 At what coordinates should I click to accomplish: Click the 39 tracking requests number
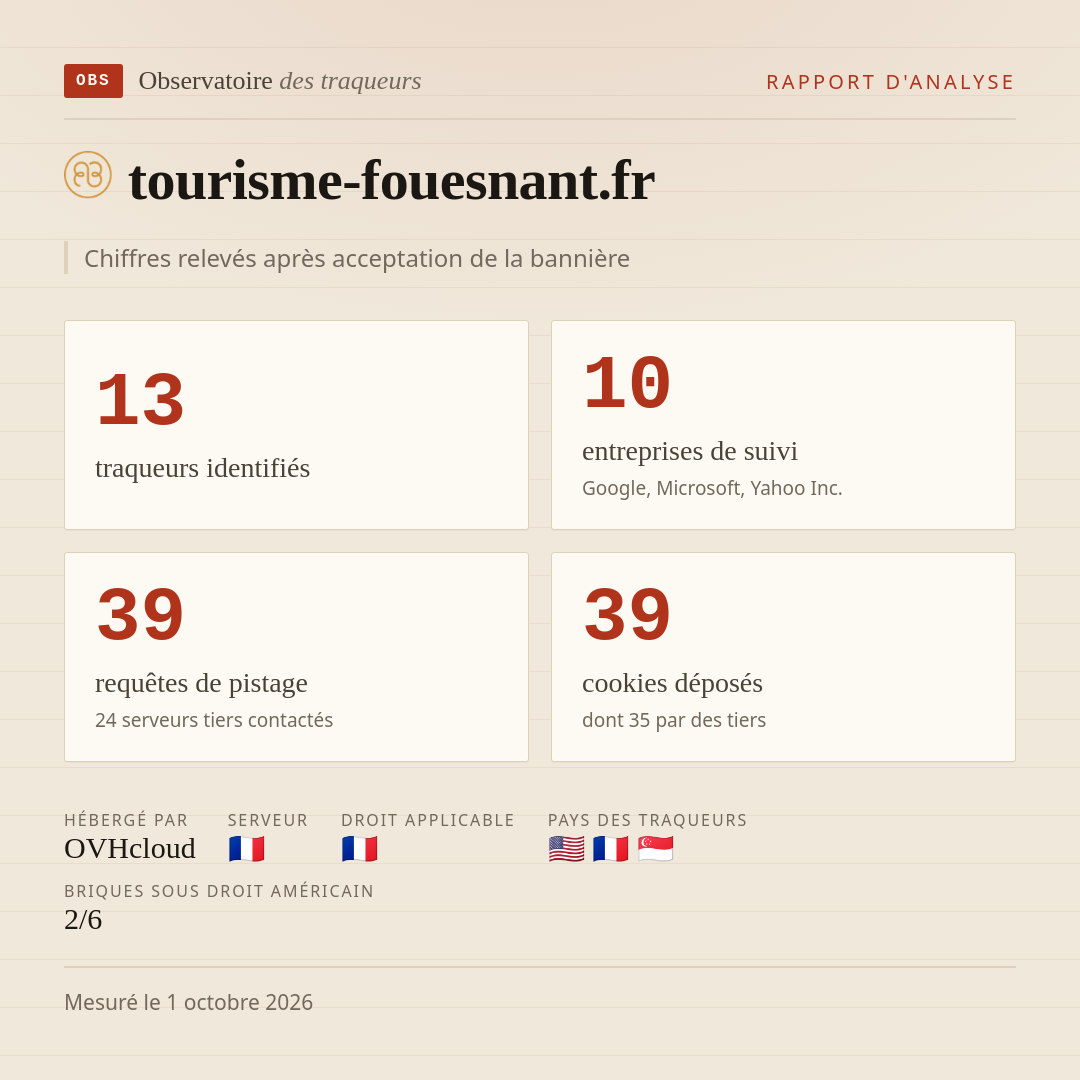pyautogui.click(x=141, y=615)
